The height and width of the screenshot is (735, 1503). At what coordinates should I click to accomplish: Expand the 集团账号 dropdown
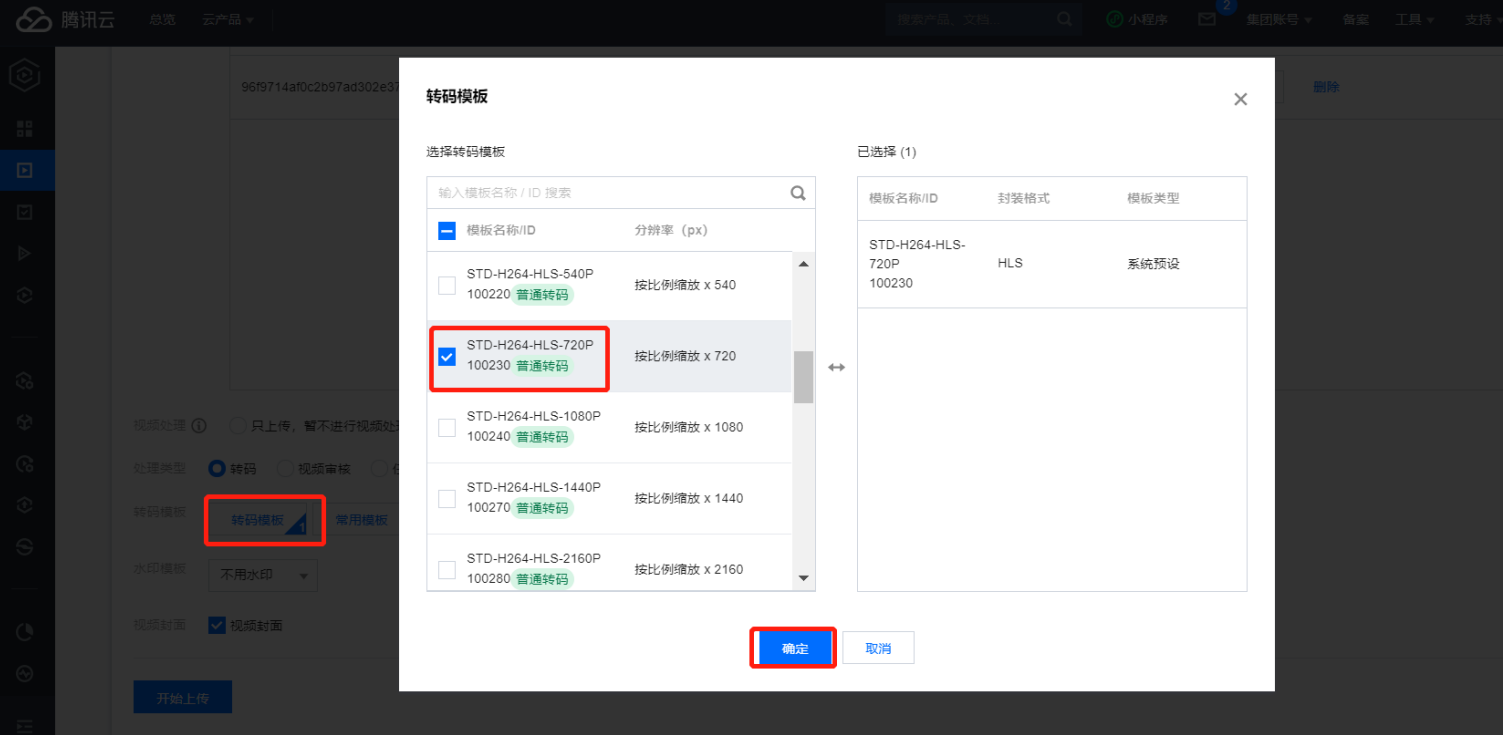[1279, 19]
